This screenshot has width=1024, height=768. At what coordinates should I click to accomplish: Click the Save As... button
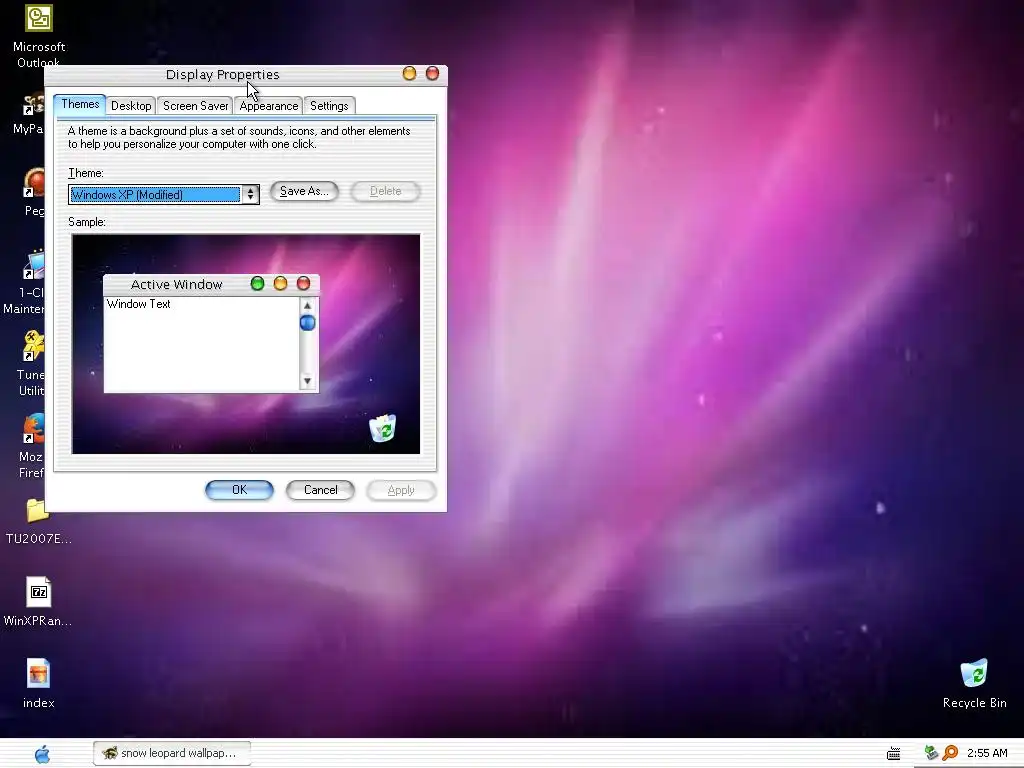click(304, 191)
